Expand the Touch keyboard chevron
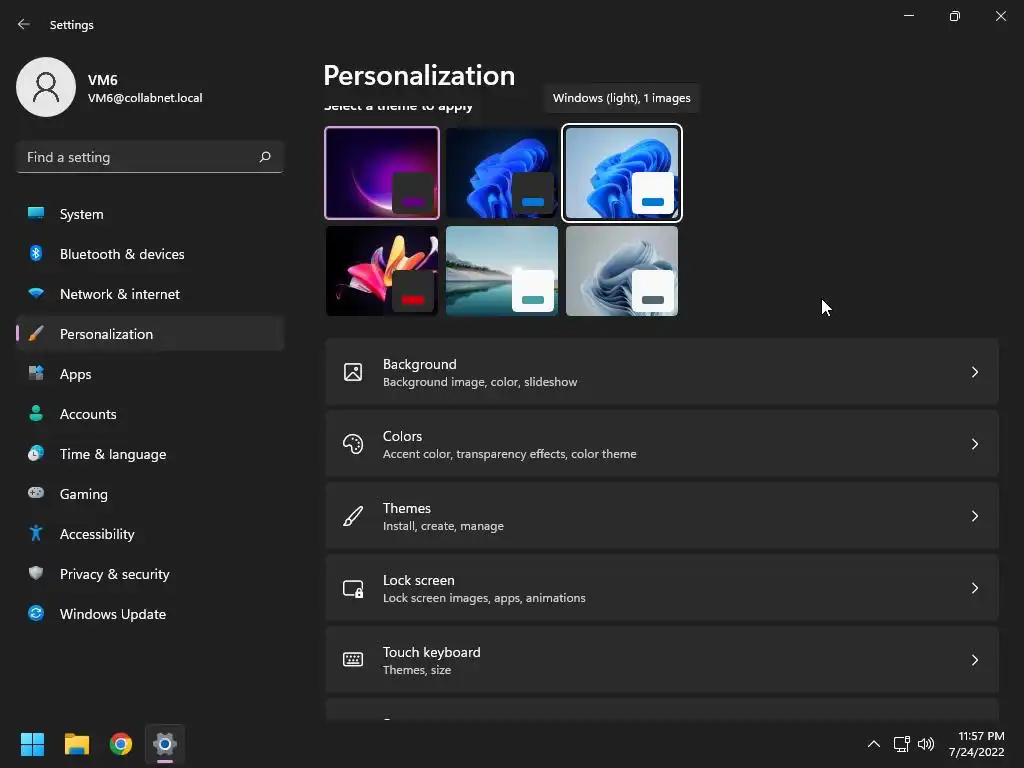This screenshot has height=768, width=1024. pos(974,660)
